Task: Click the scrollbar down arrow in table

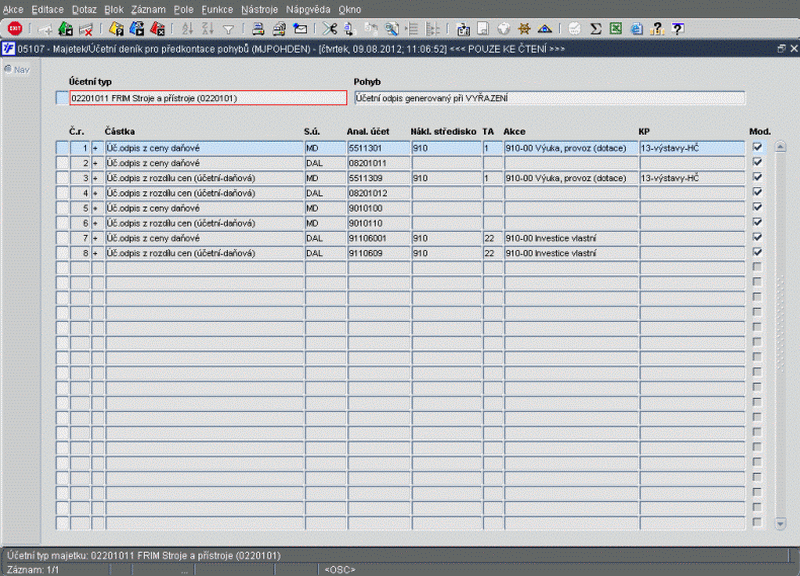Action: (781, 523)
